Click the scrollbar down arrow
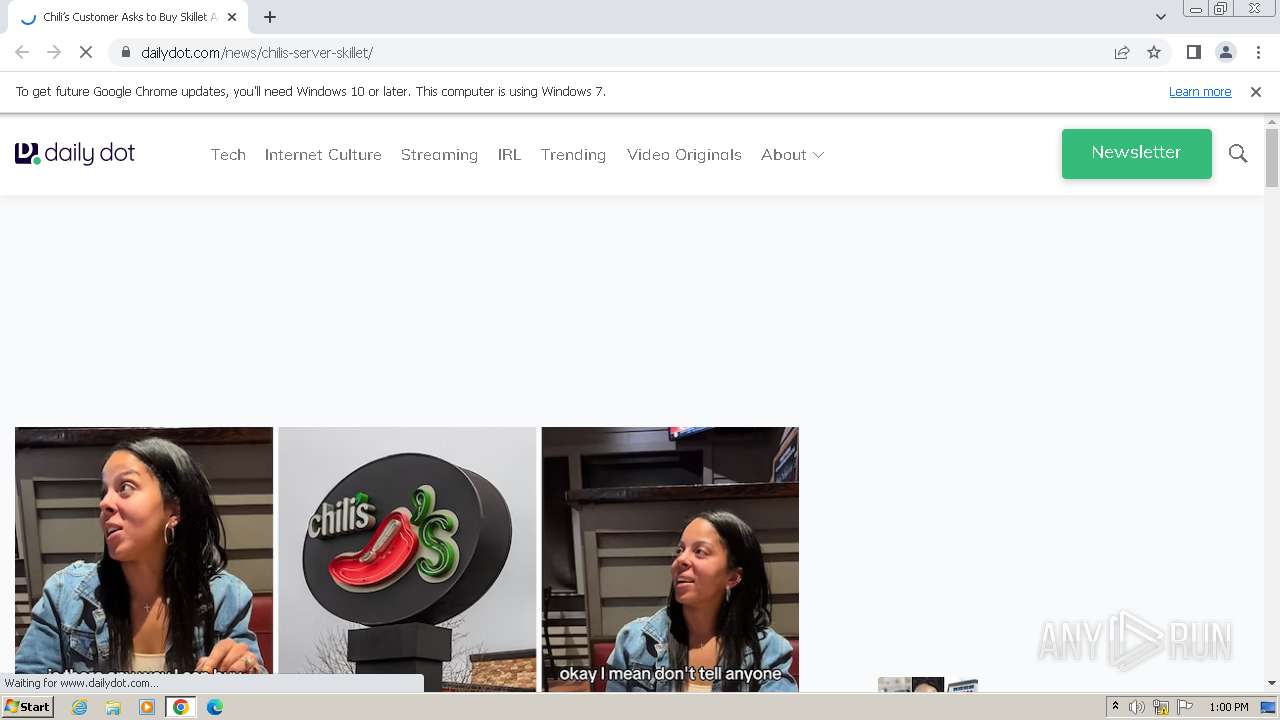This screenshot has width=1280, height=720. click(x=1272, y=683)
